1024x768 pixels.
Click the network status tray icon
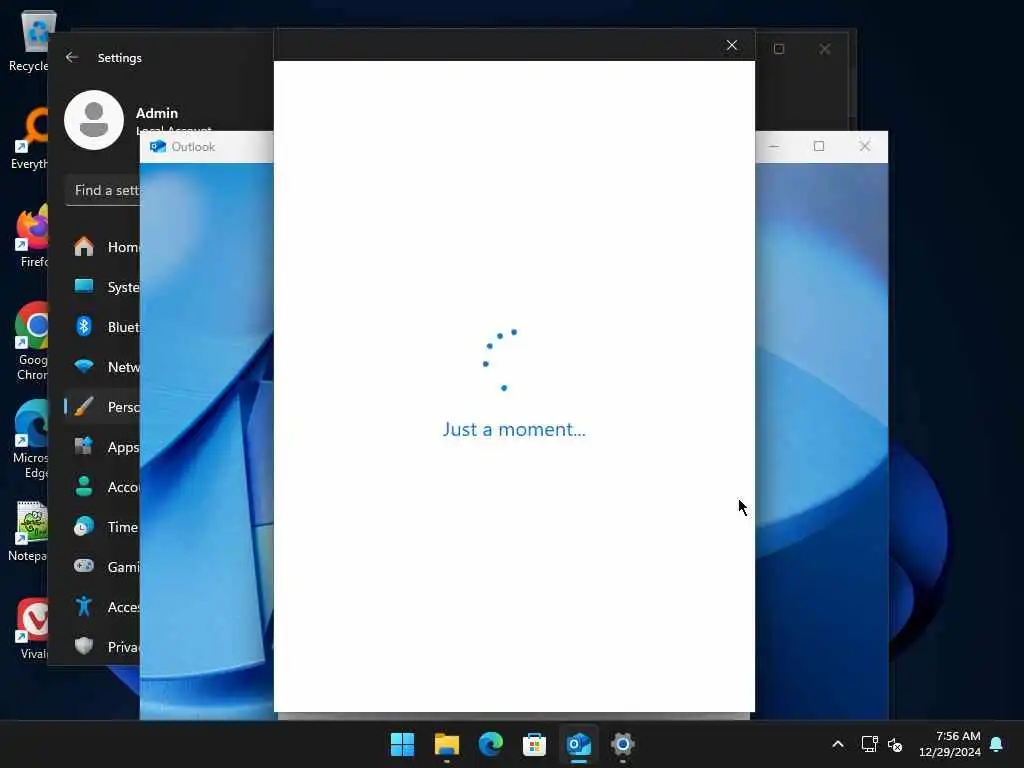869,744
